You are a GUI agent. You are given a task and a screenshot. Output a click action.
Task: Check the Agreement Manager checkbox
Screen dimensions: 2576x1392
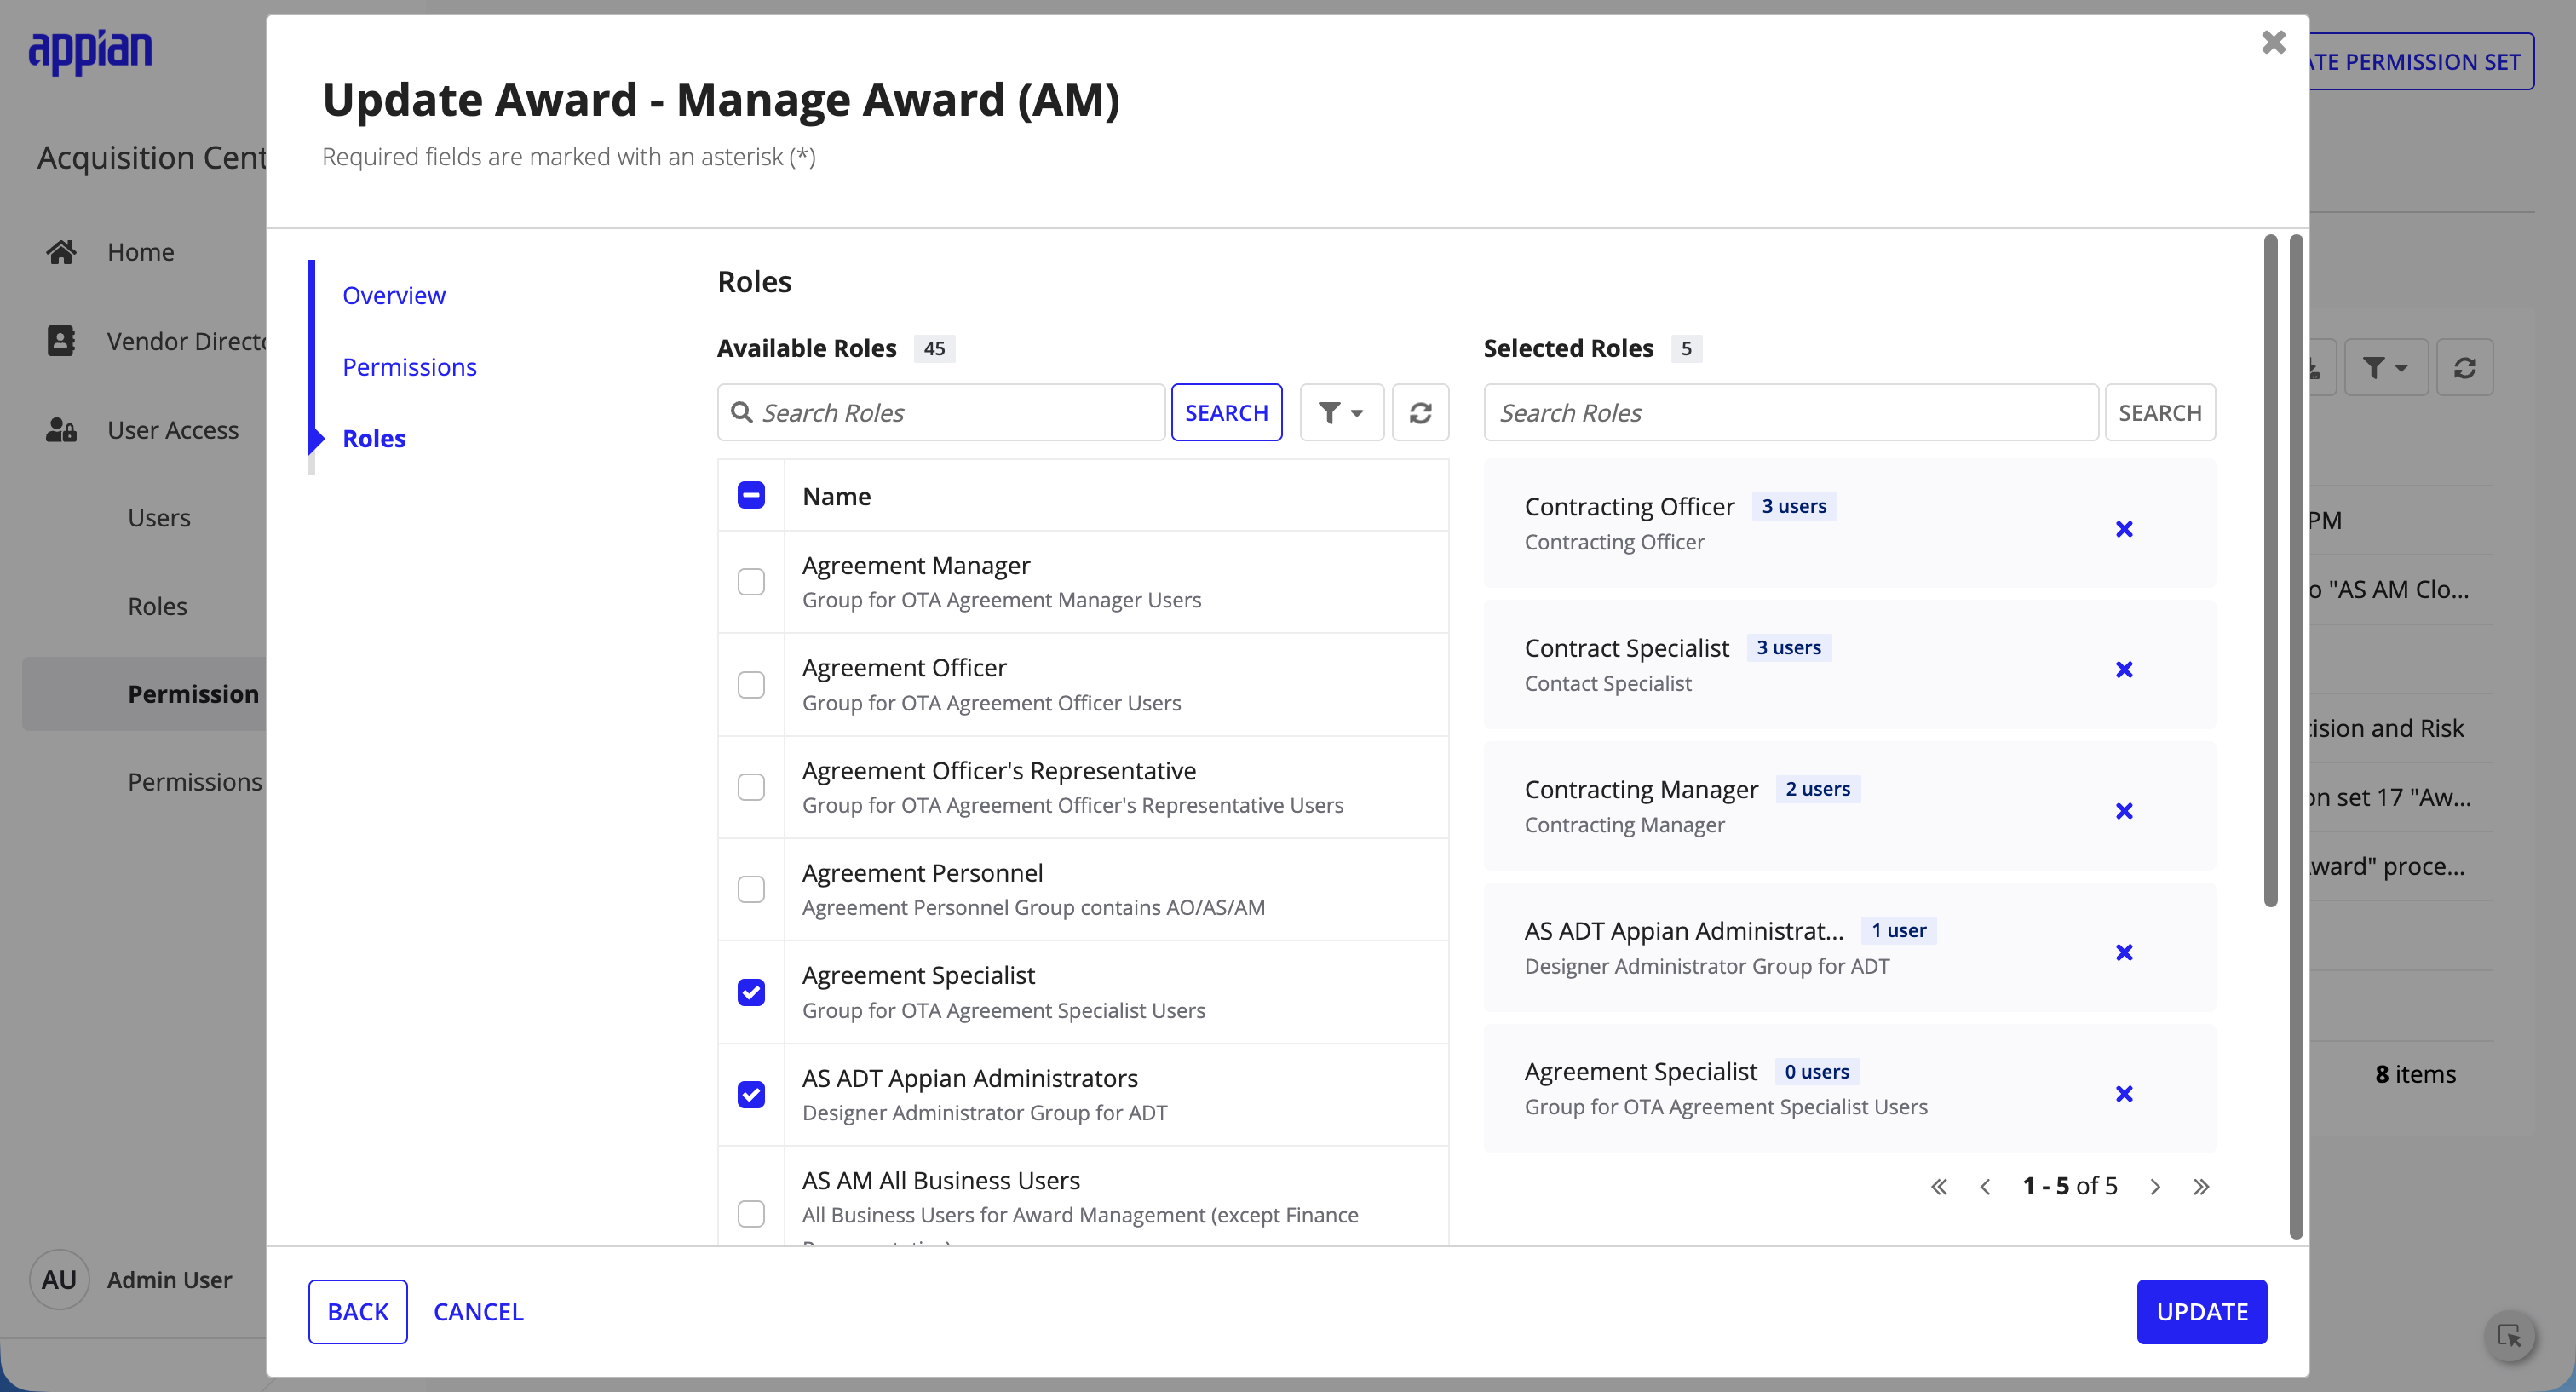tap(751, 582)
